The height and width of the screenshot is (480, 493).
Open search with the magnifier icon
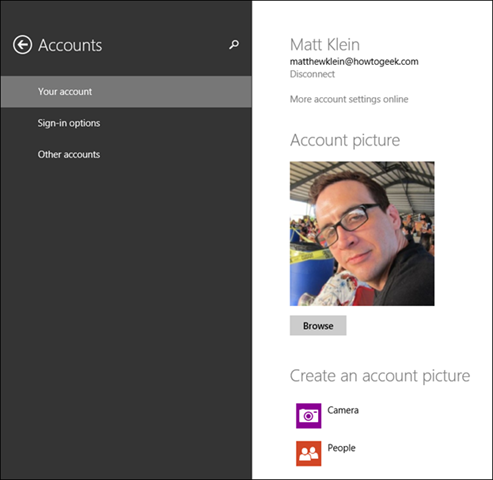(234, 45)
